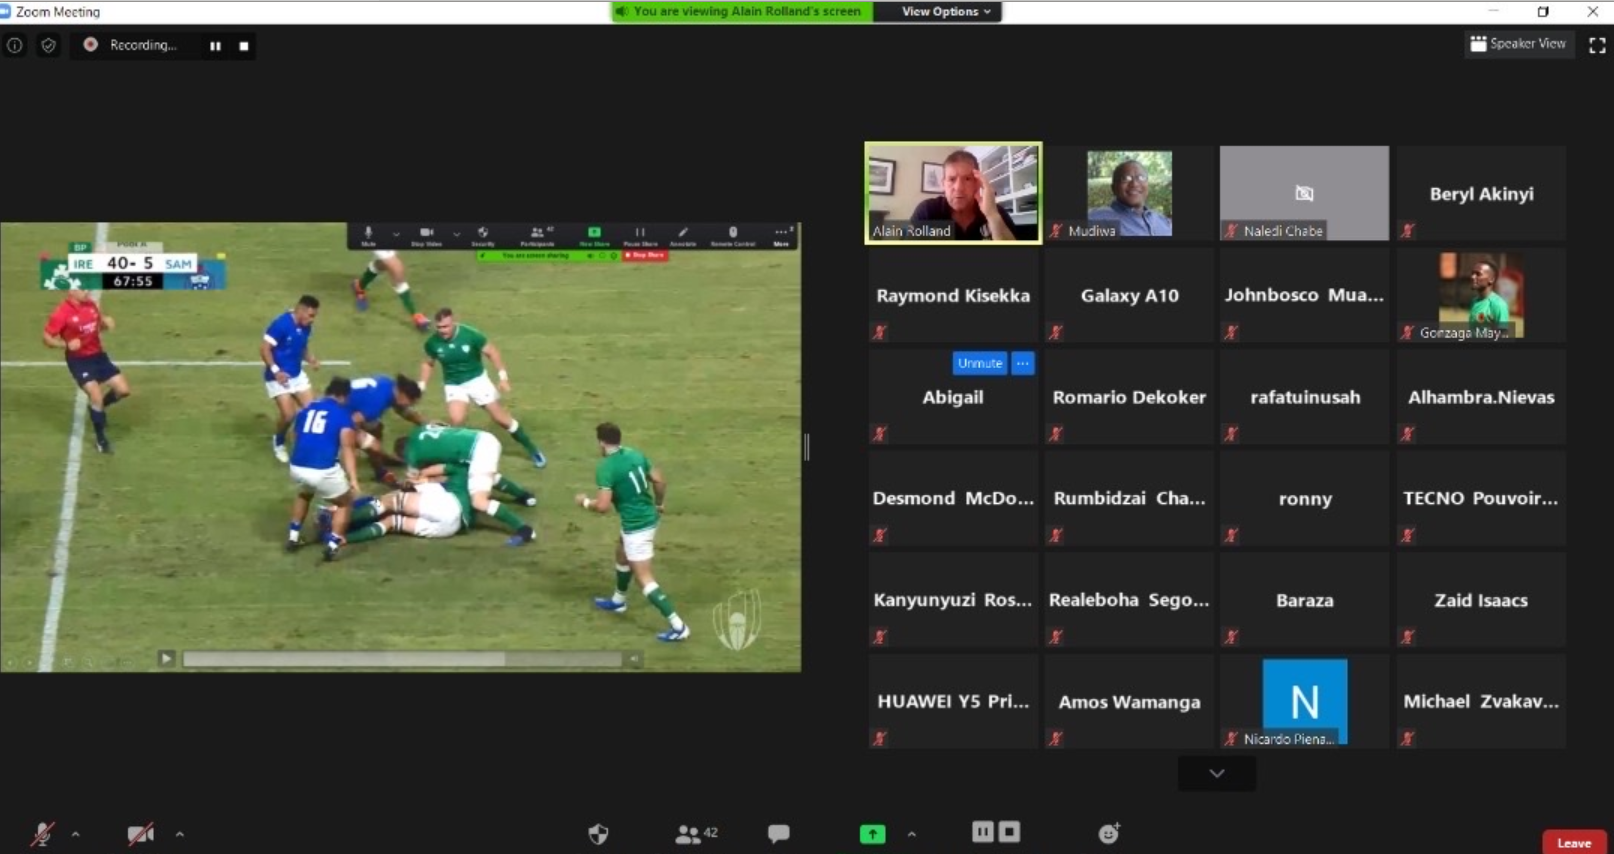This screenshot has width=1614, height=854.
Task: Select Naledi Chabe's tile
Action: [x=1304, y=193]
